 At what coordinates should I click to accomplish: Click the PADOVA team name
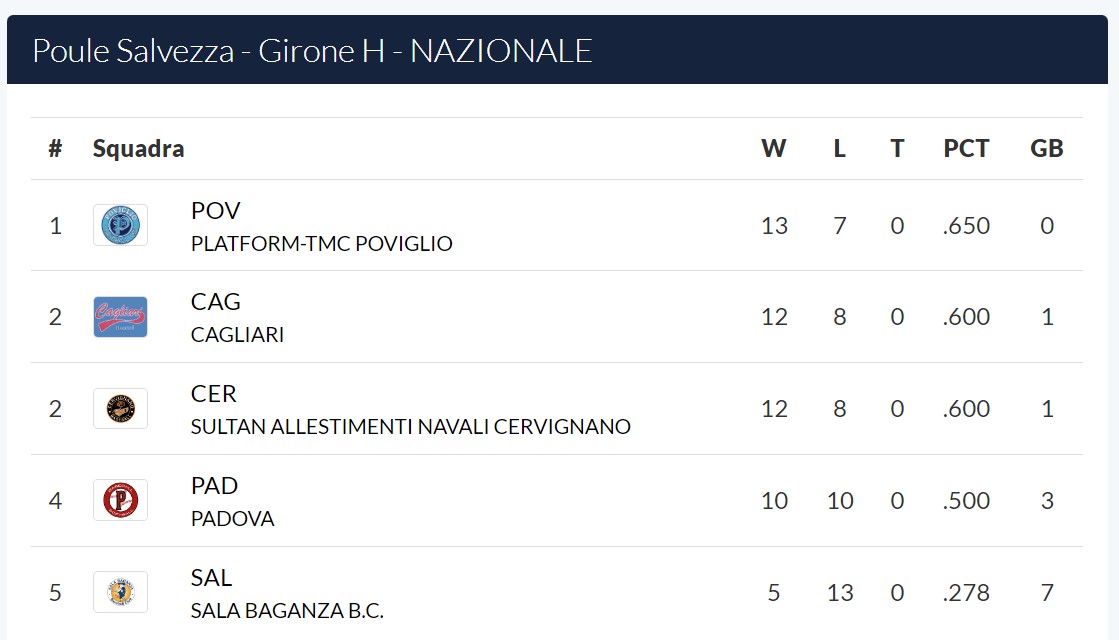232,519
